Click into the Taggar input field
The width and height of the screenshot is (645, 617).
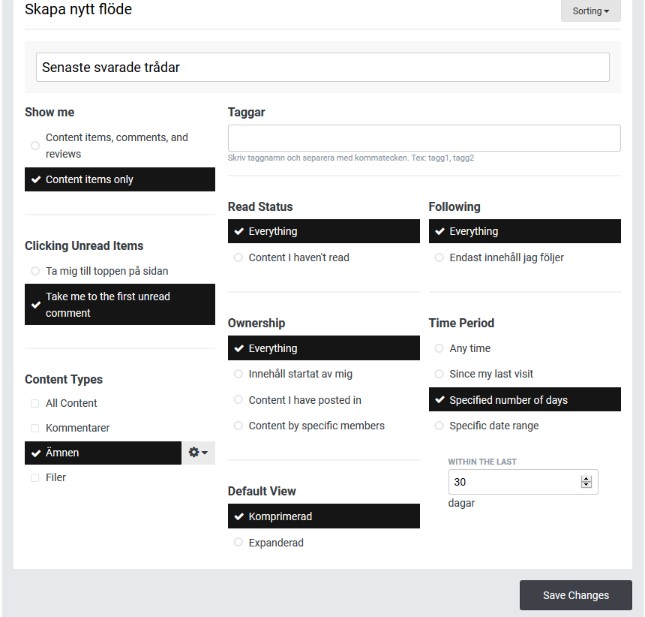(x=423, y=138)
